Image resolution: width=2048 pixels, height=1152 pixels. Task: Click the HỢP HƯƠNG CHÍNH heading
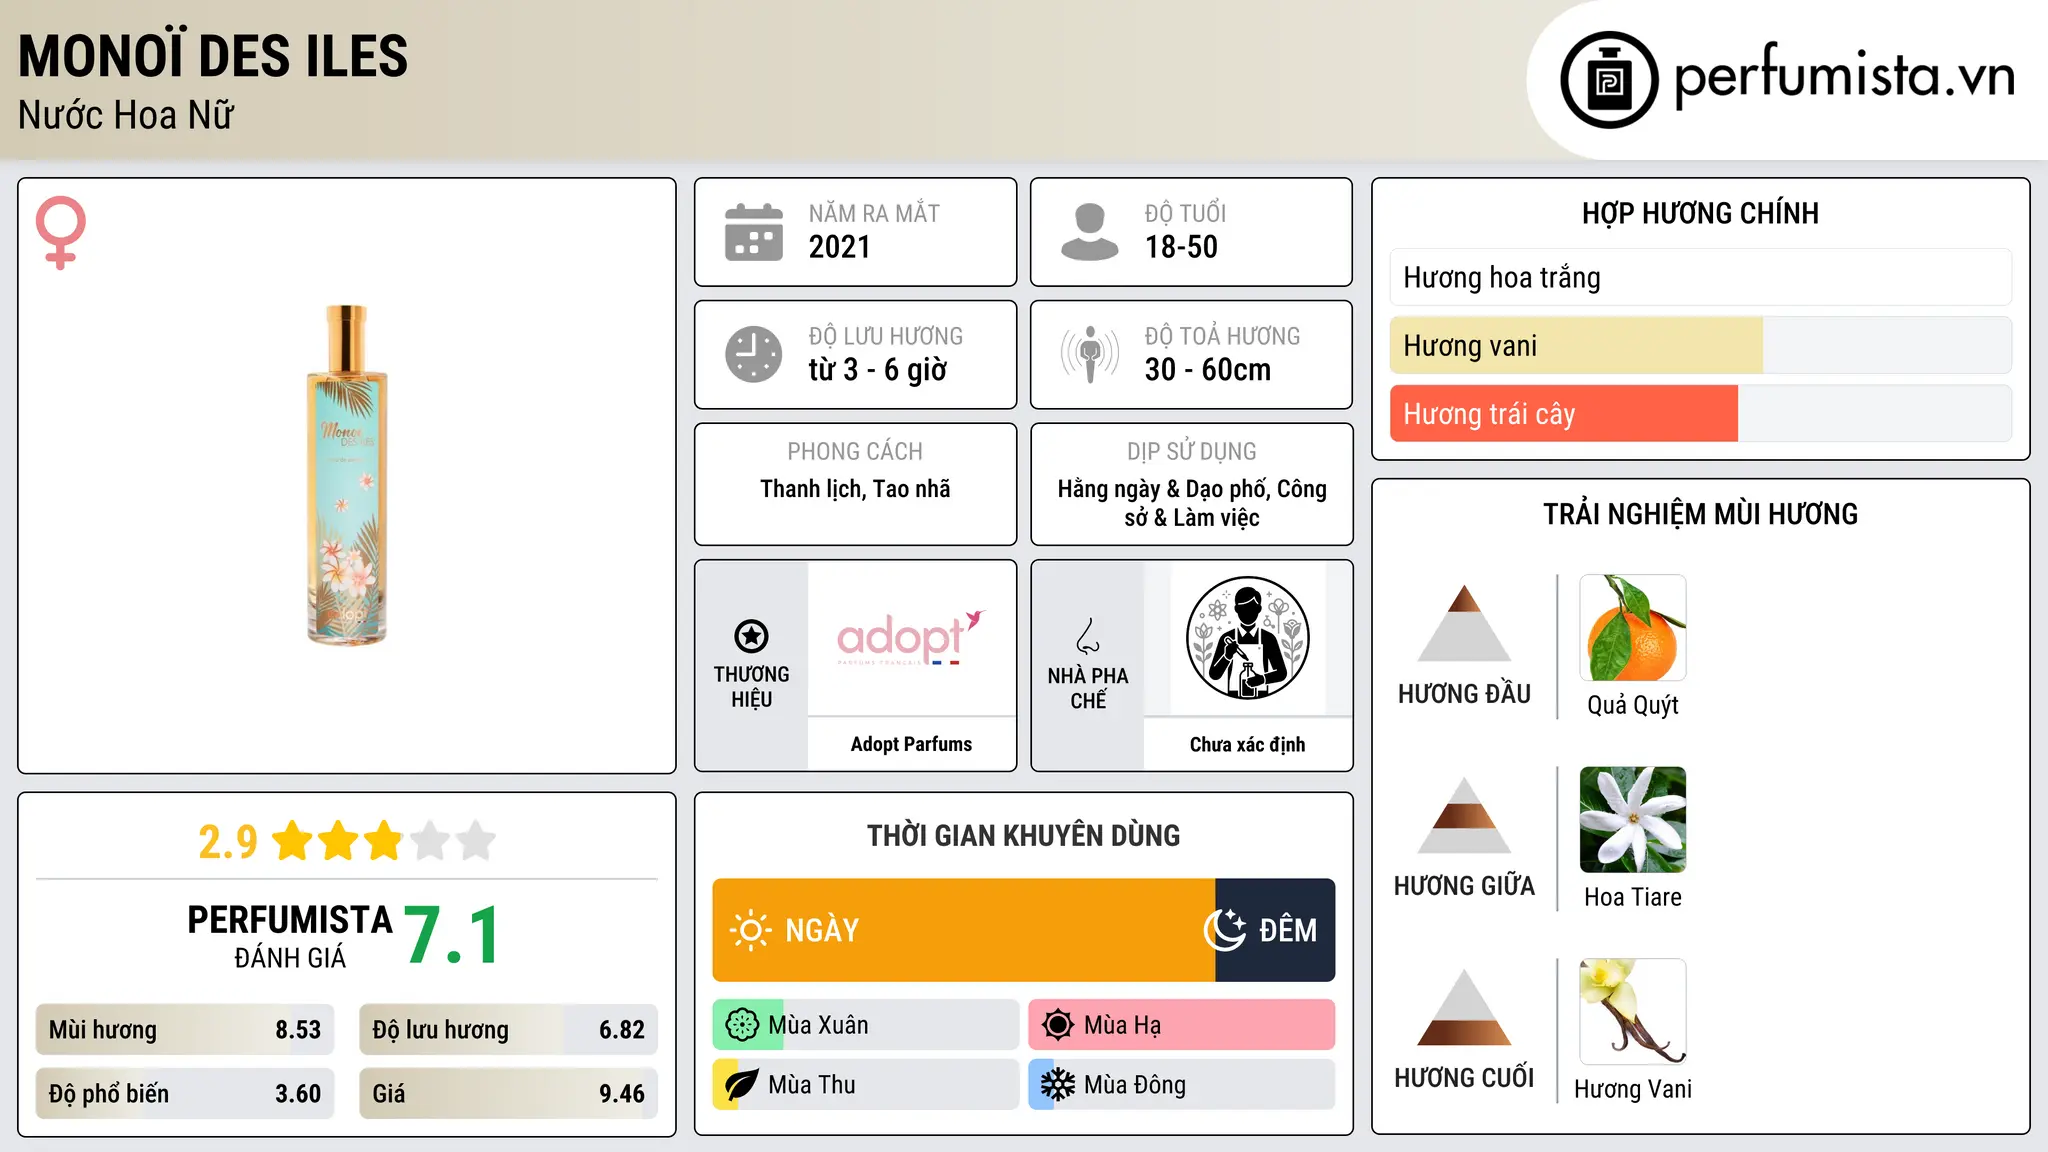(1700, 213)
